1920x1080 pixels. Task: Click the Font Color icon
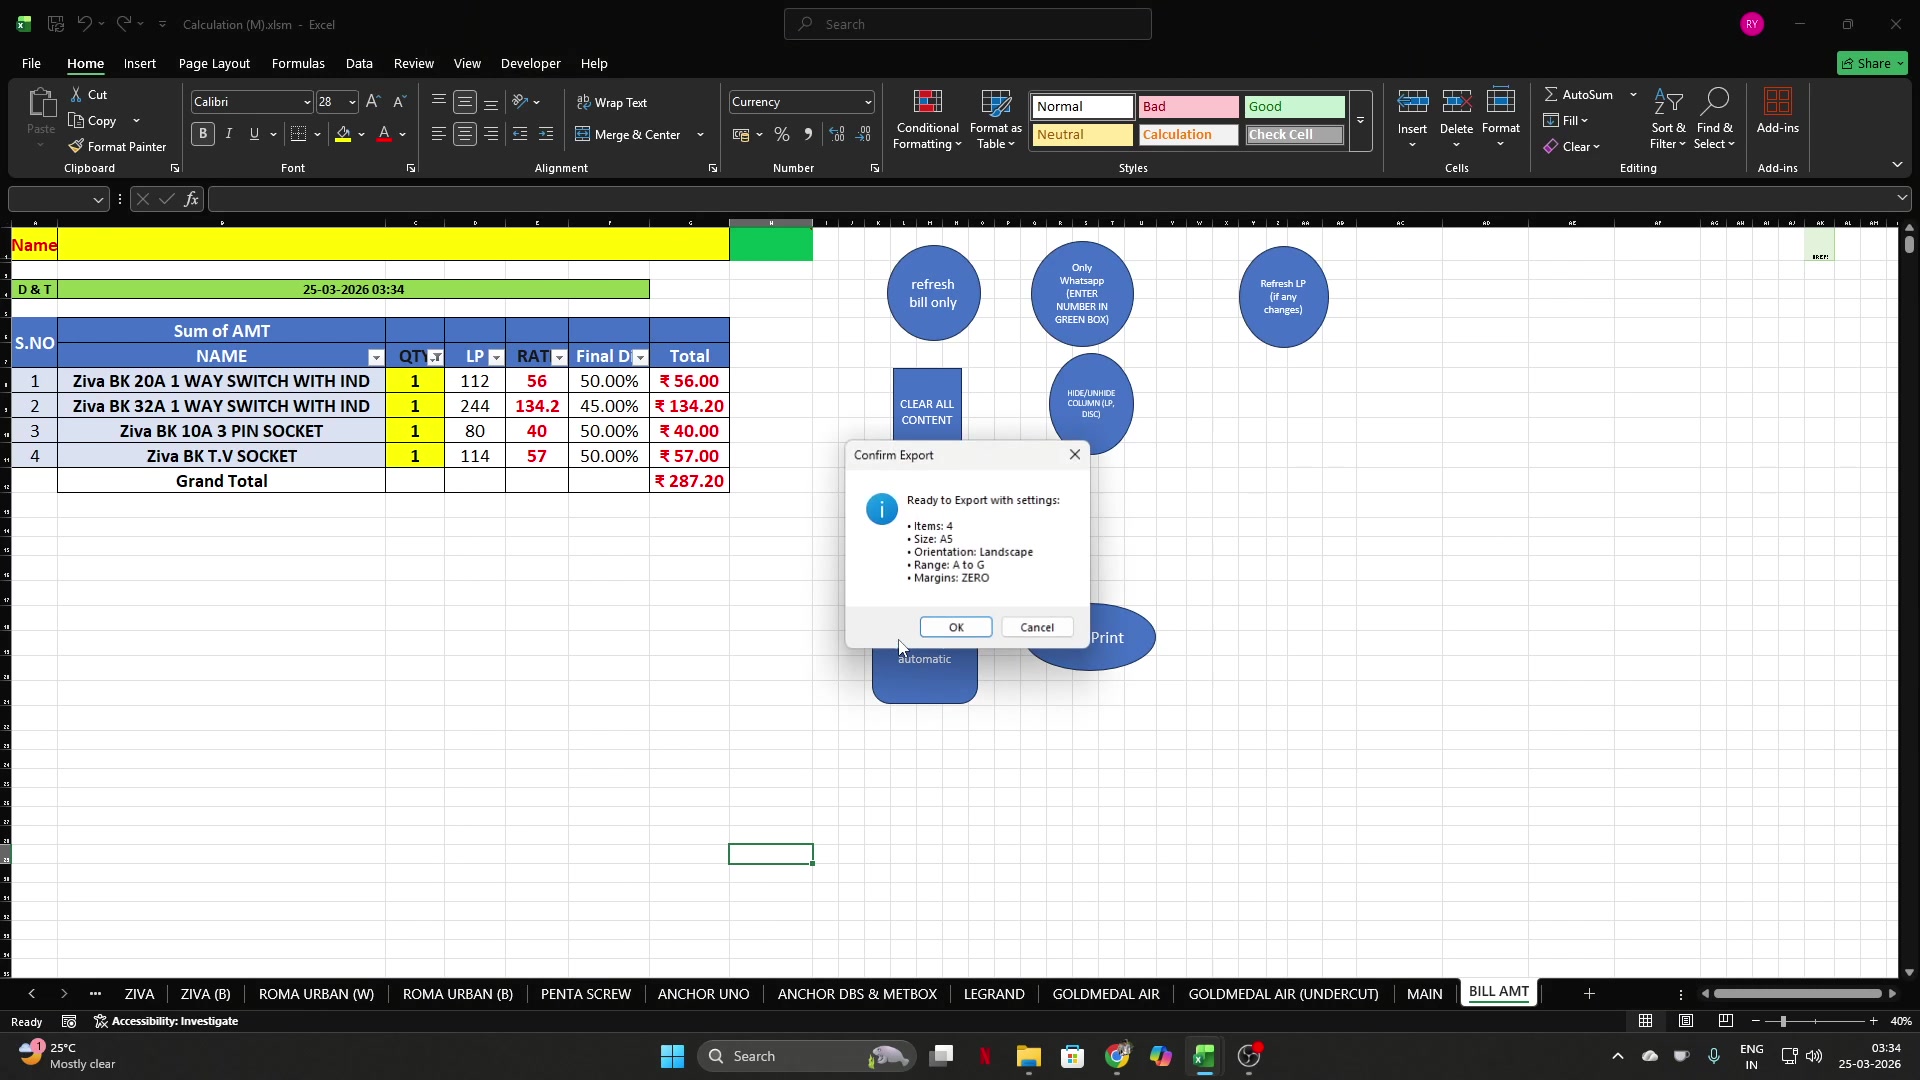tap(384, 134)
